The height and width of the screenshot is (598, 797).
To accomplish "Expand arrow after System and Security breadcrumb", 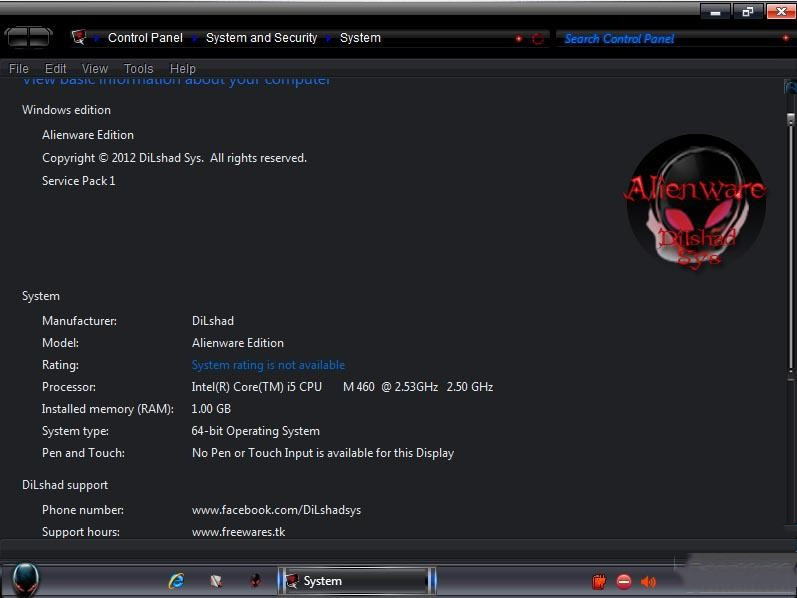I will [x=328, y=39].
